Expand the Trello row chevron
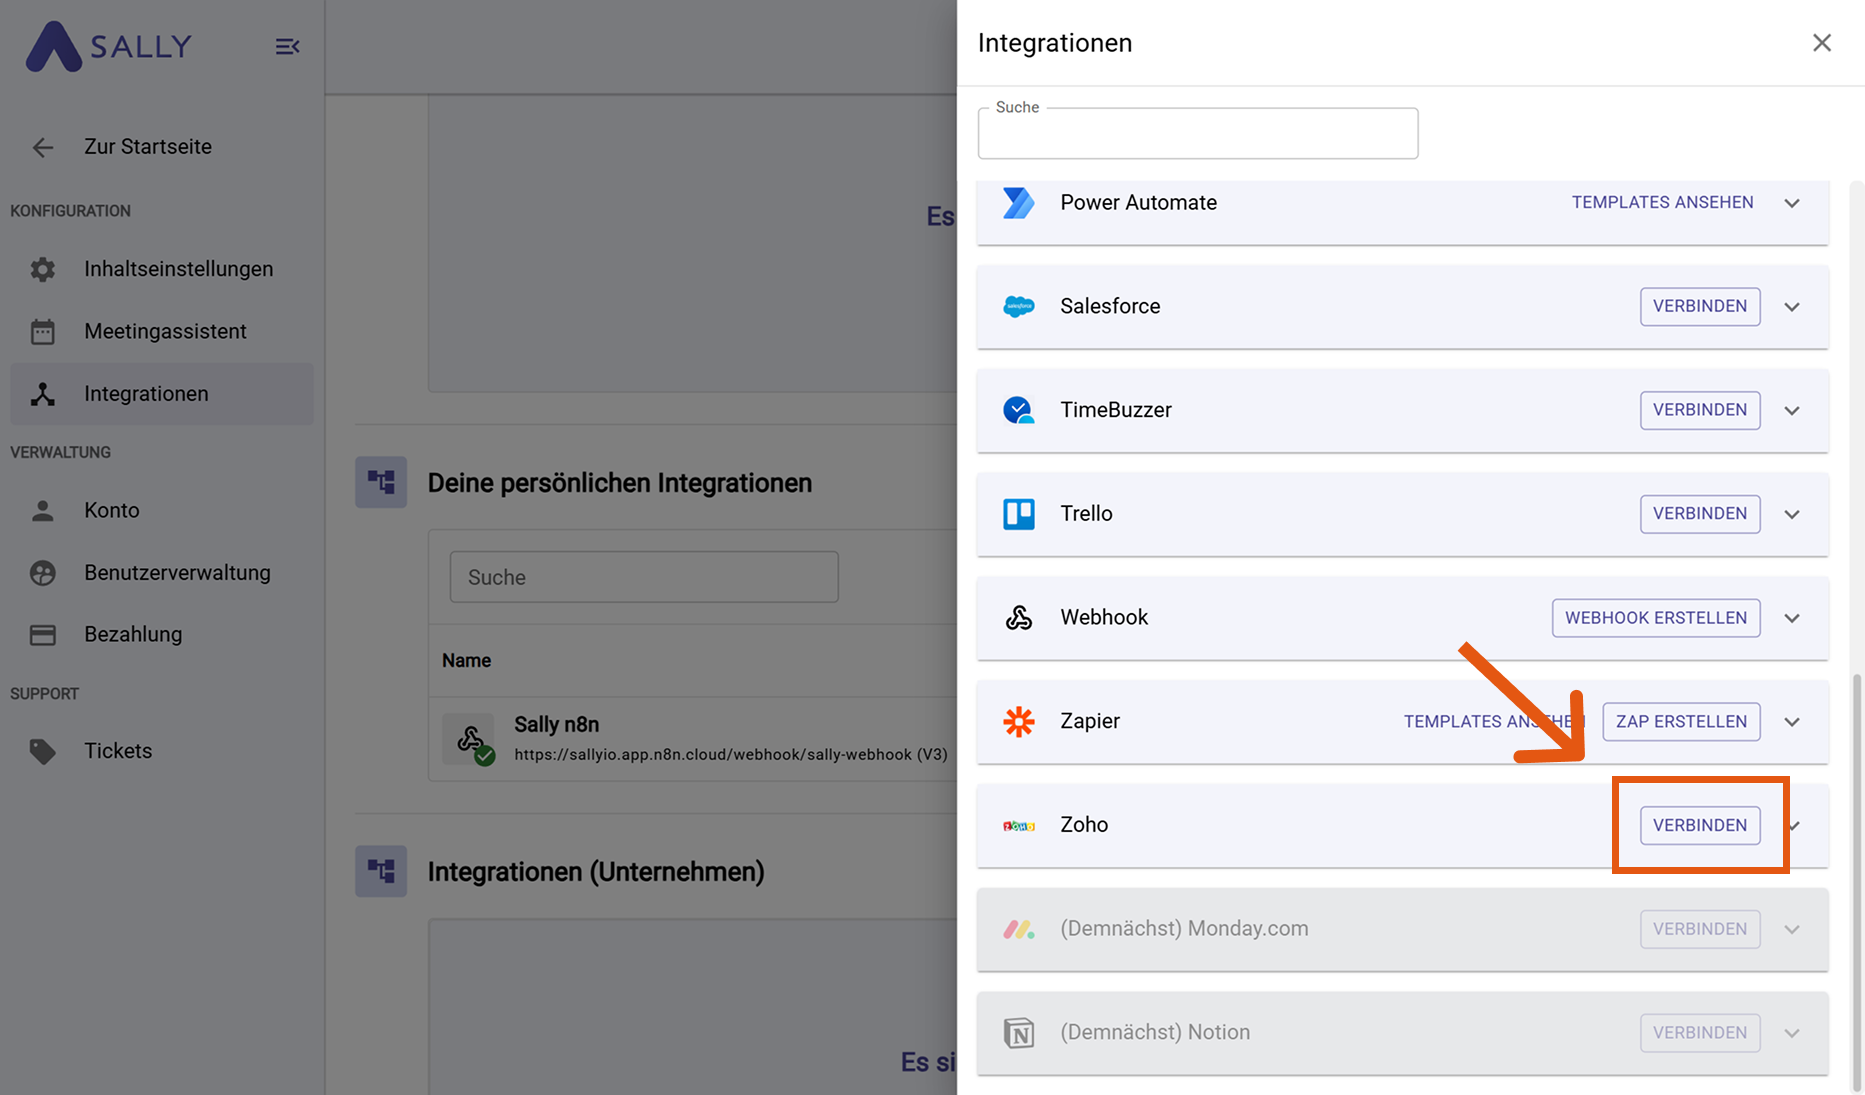 click(1792, 515)
